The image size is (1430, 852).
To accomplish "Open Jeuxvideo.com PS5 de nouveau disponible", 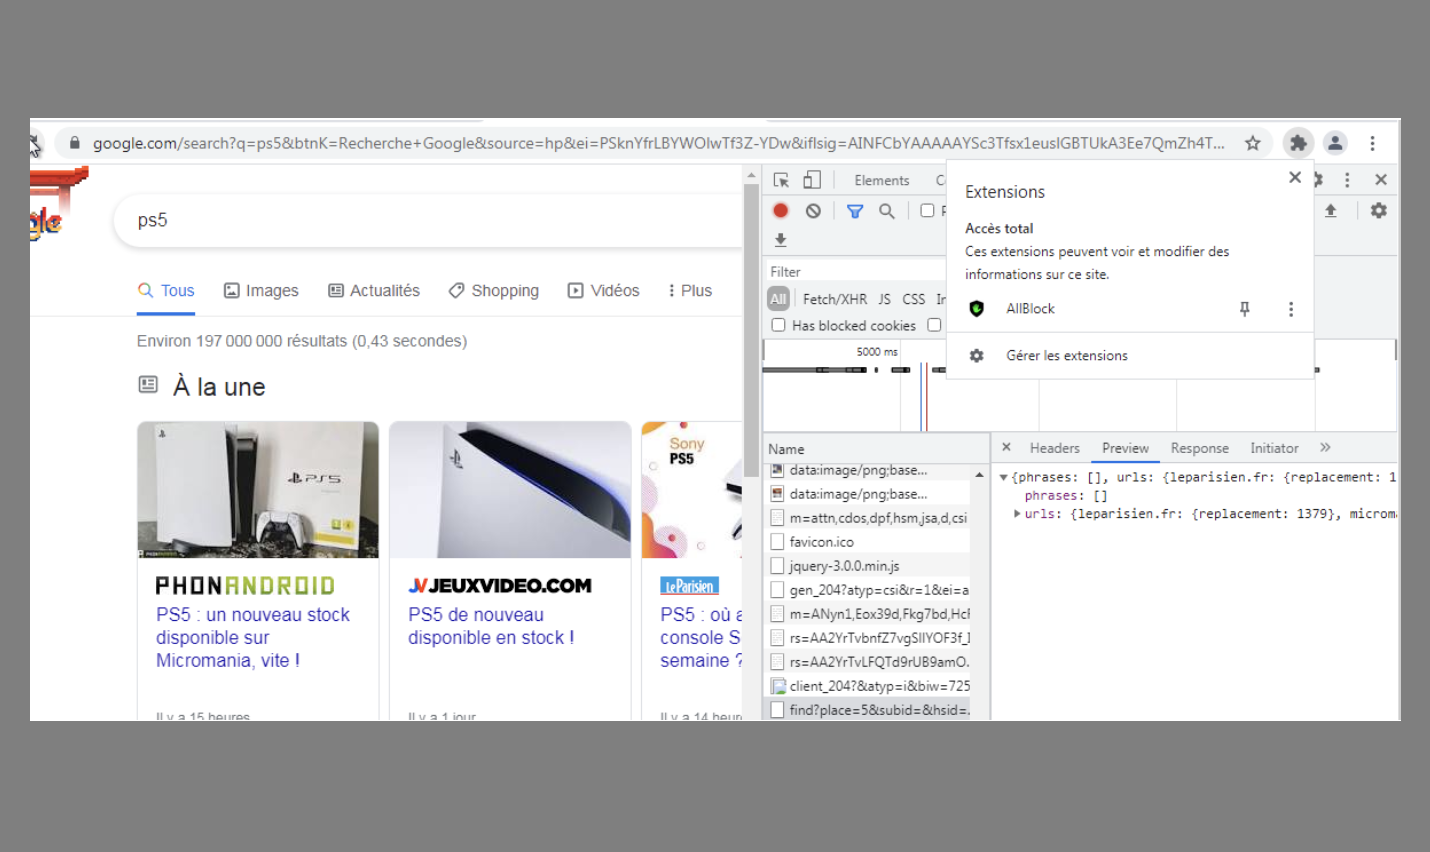I will click(491, 626).
